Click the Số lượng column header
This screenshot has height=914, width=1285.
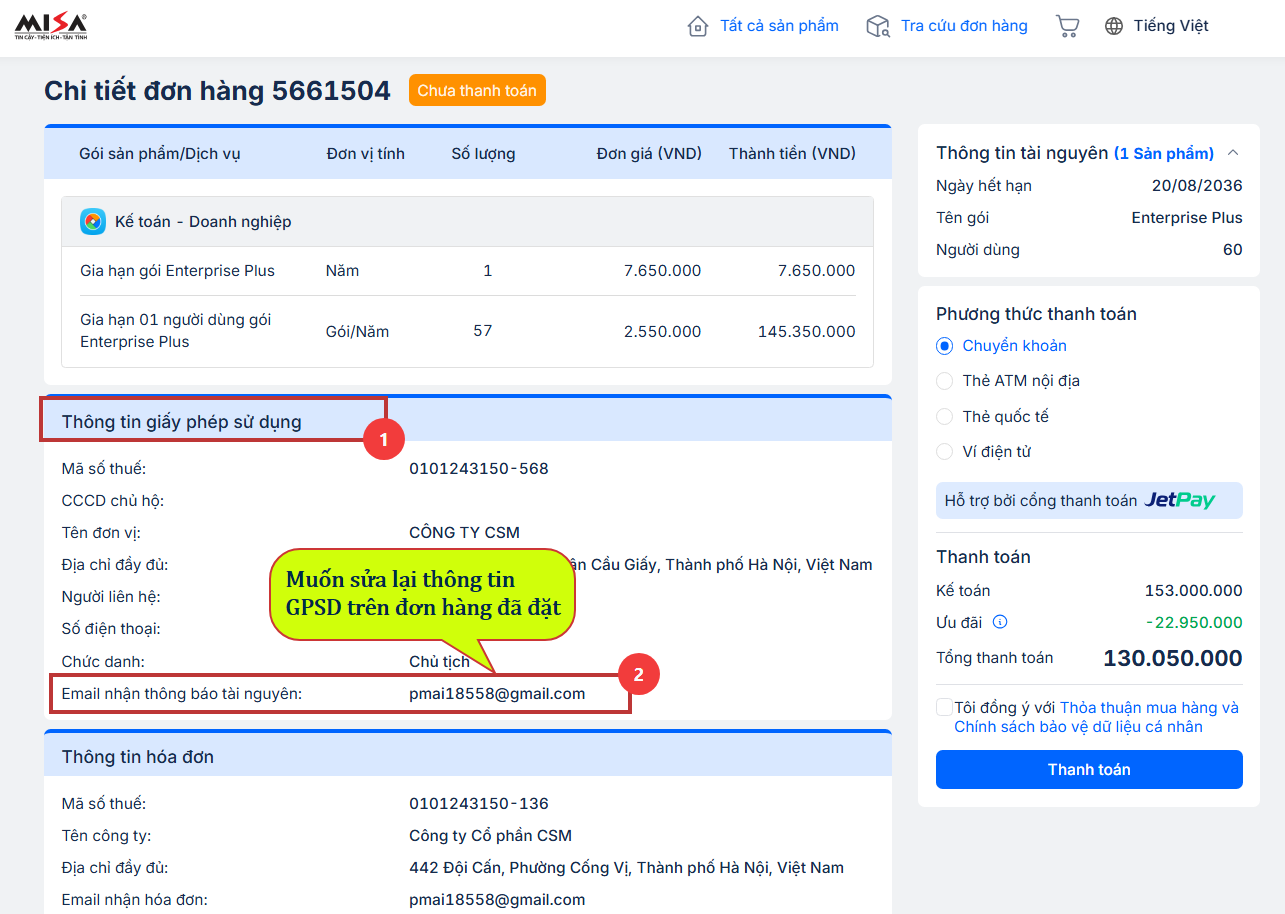tap(483, 154)
